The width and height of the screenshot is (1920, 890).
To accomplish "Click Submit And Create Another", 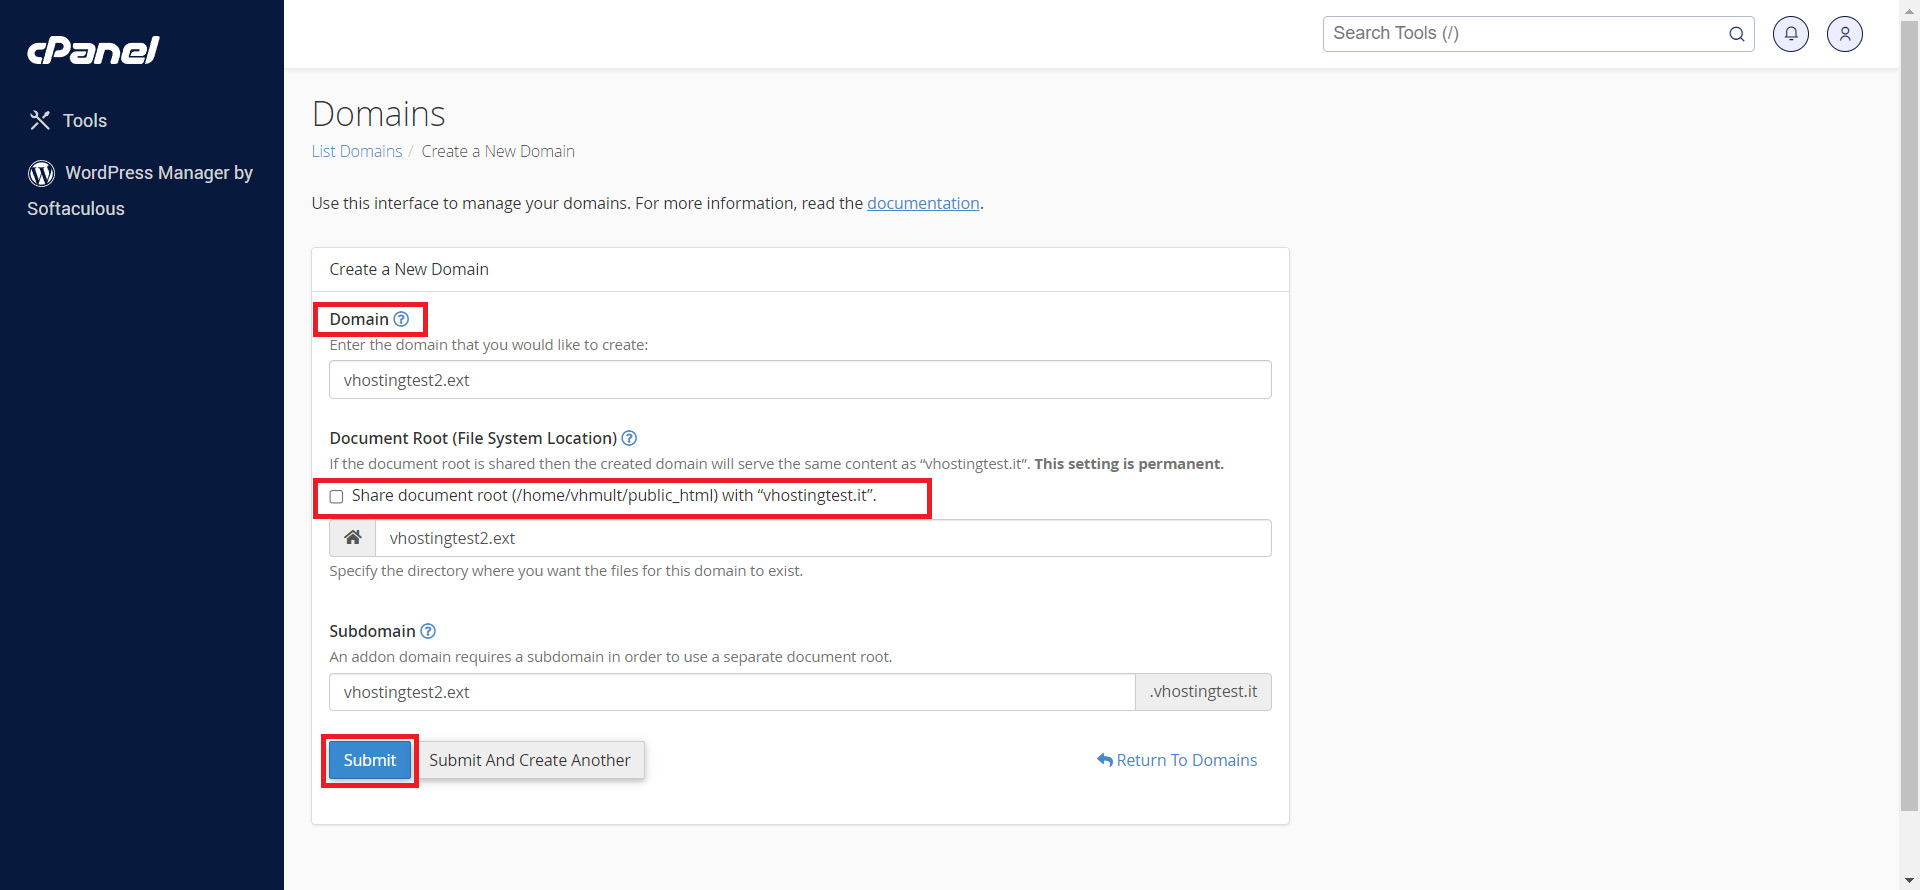I will coord(530,760).
